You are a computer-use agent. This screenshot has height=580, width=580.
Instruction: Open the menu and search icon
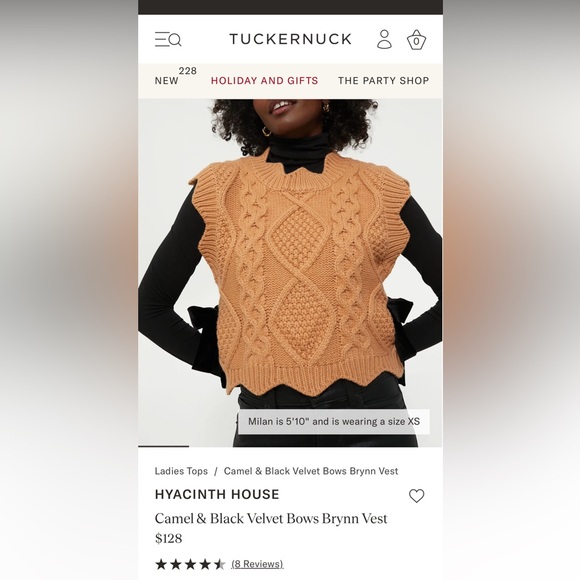pyautogui.click(x=168, y=39)
